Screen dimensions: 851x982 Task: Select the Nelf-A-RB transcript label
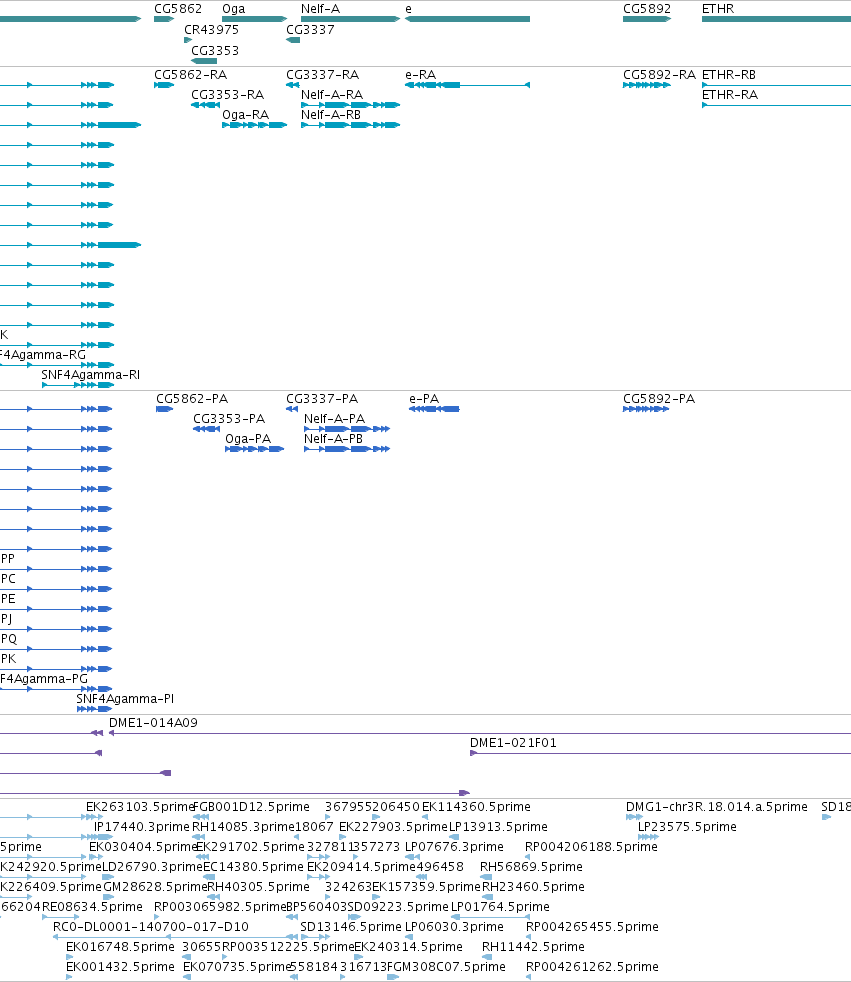[x=331, y=115]
